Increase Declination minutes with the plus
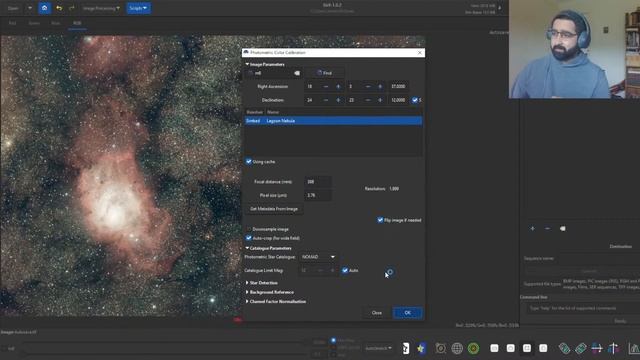This screenshot has width=640, height=360. tap(380, 100)
